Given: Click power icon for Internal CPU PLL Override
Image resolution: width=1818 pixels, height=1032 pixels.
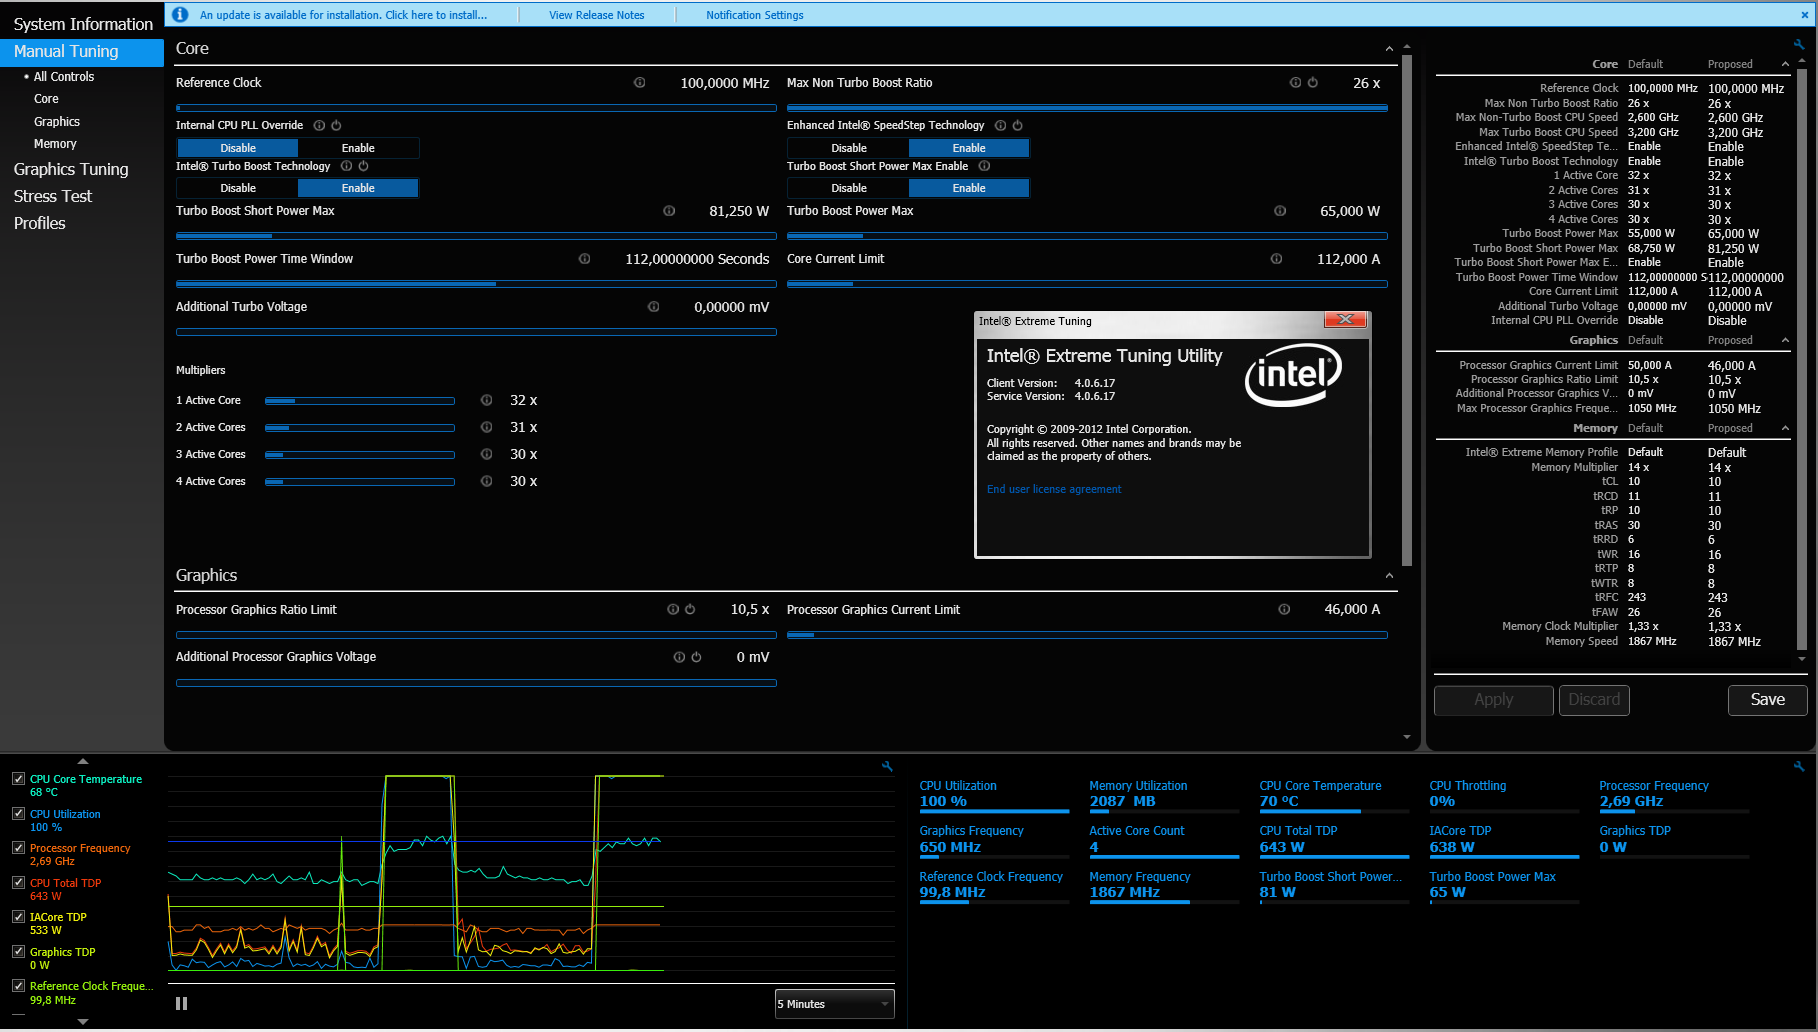Looking at the screenshot, I should 336,126.
